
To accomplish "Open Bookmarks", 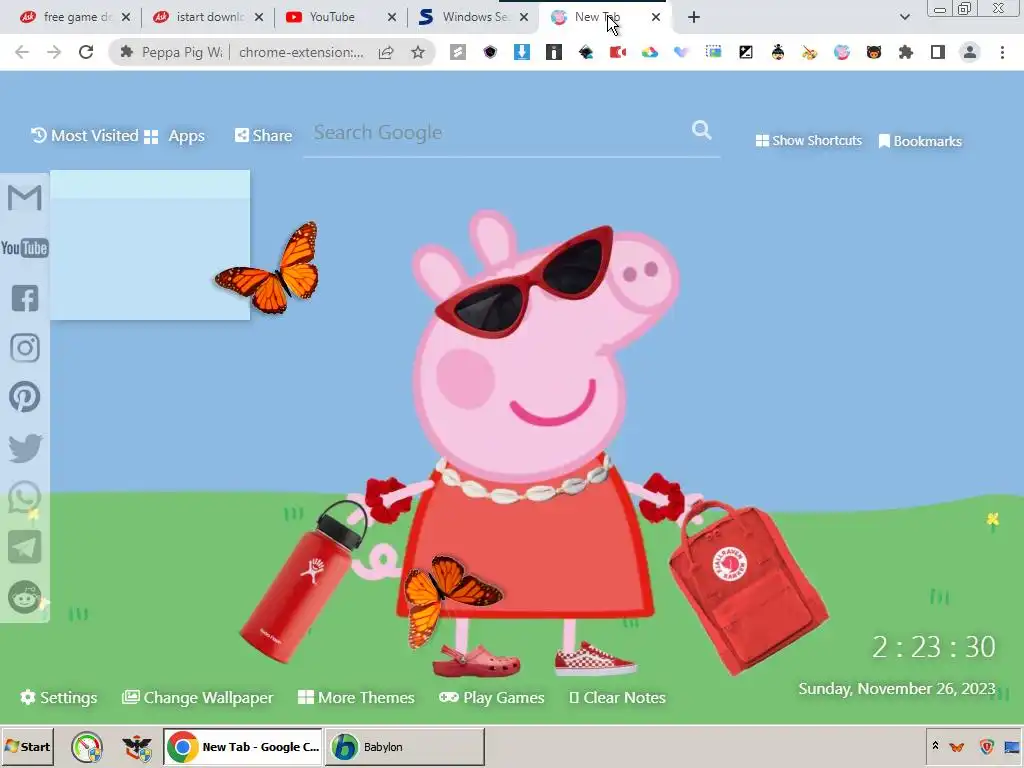I will click(x=920, y=141).
